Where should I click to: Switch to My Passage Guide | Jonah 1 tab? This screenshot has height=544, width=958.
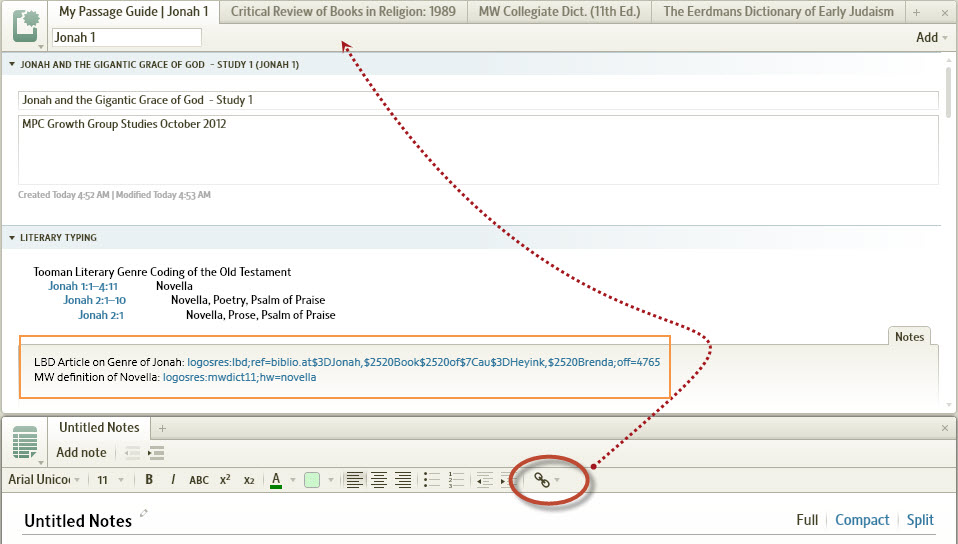(133, 12)
